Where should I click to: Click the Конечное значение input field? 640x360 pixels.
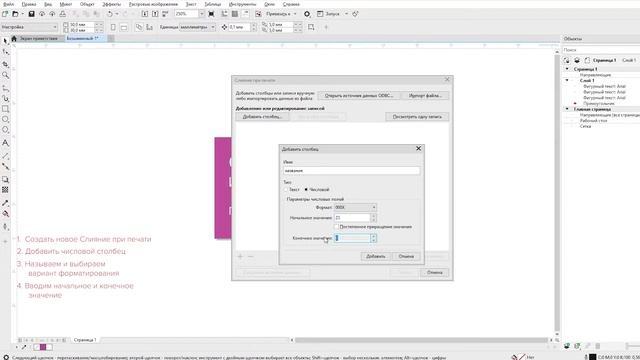pyautogui.click(x=352, y=238)
